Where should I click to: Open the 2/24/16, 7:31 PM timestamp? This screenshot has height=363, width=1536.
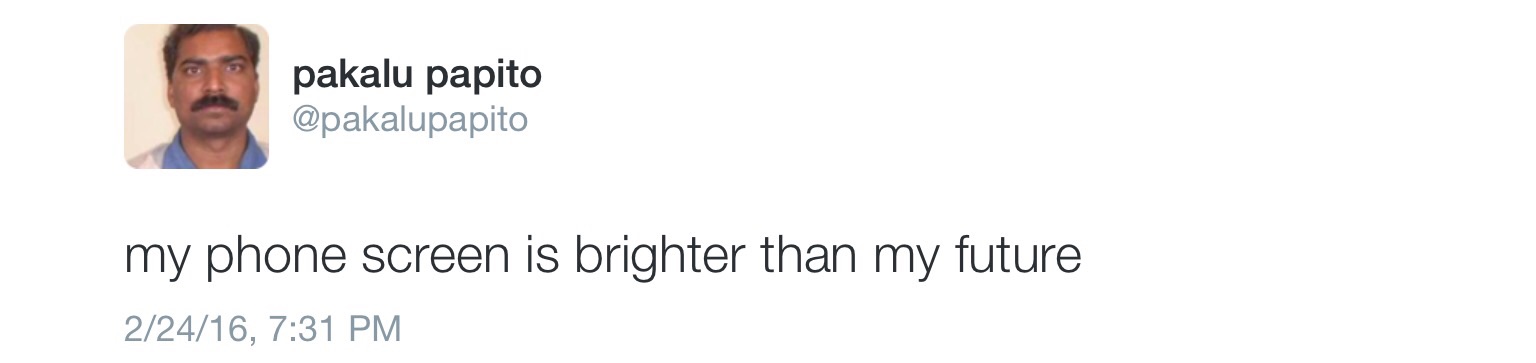coord(263,328)
